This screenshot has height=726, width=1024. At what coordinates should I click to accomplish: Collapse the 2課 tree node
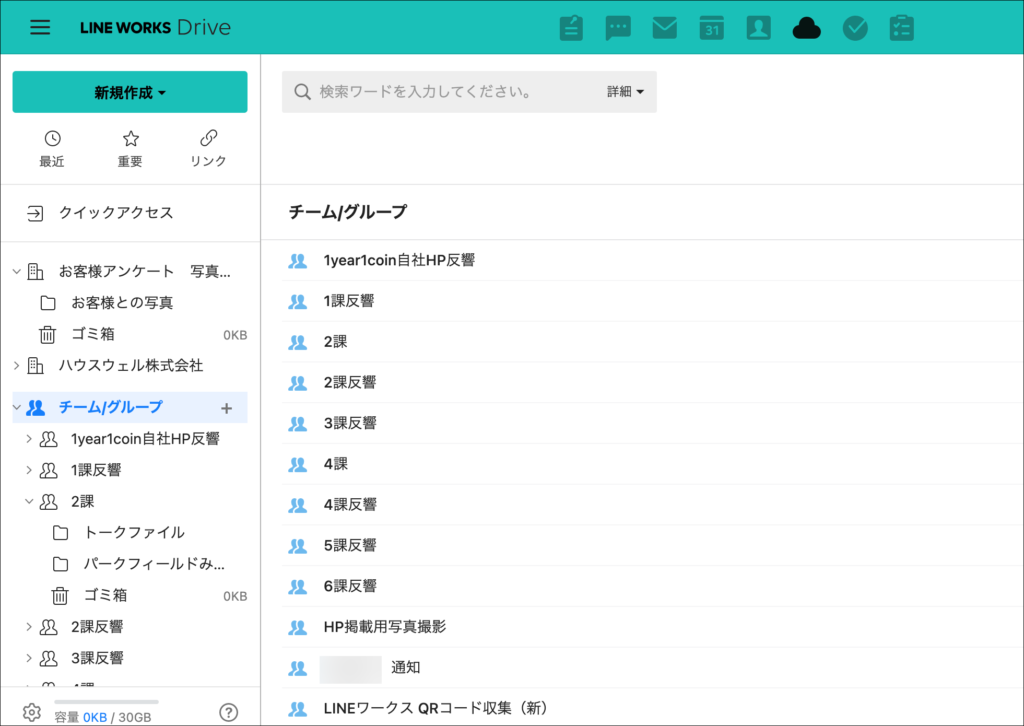(x=29, y=502)
